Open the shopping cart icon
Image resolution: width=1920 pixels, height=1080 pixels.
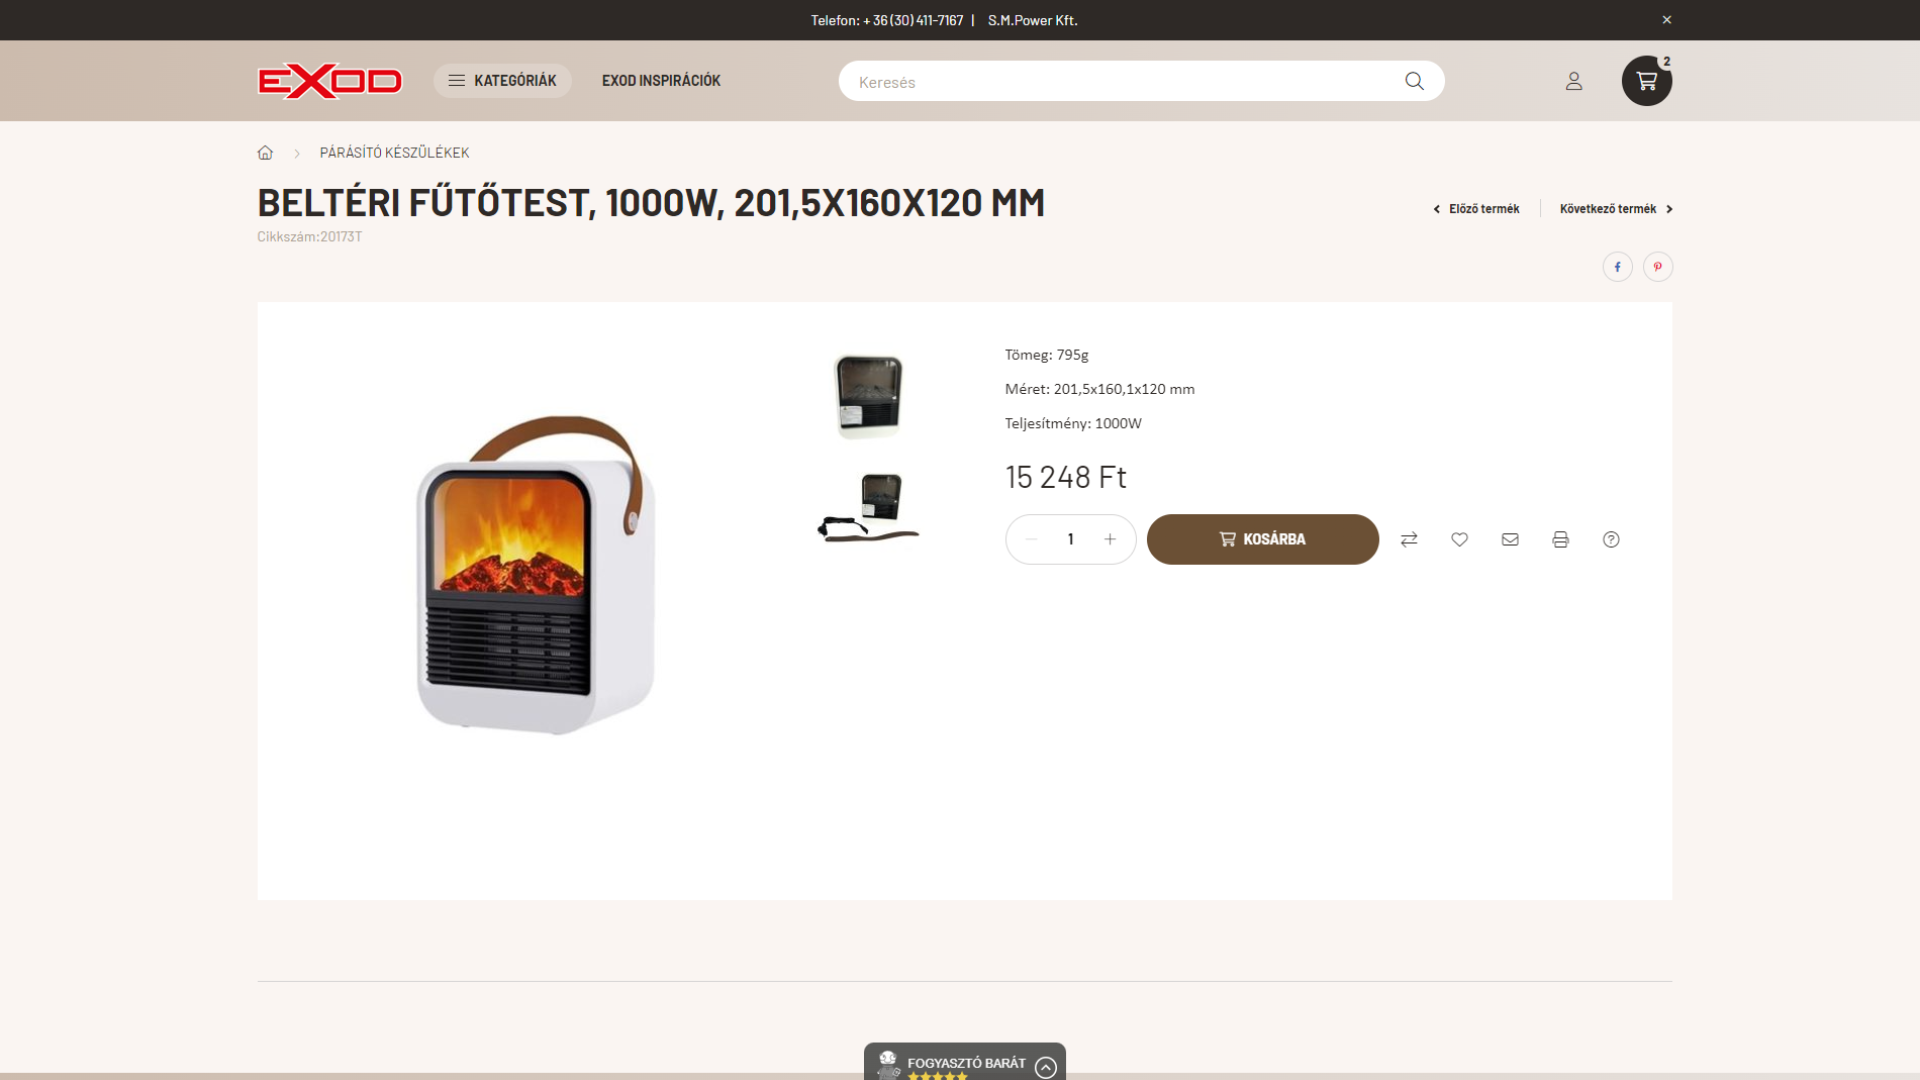[1646, 81]
